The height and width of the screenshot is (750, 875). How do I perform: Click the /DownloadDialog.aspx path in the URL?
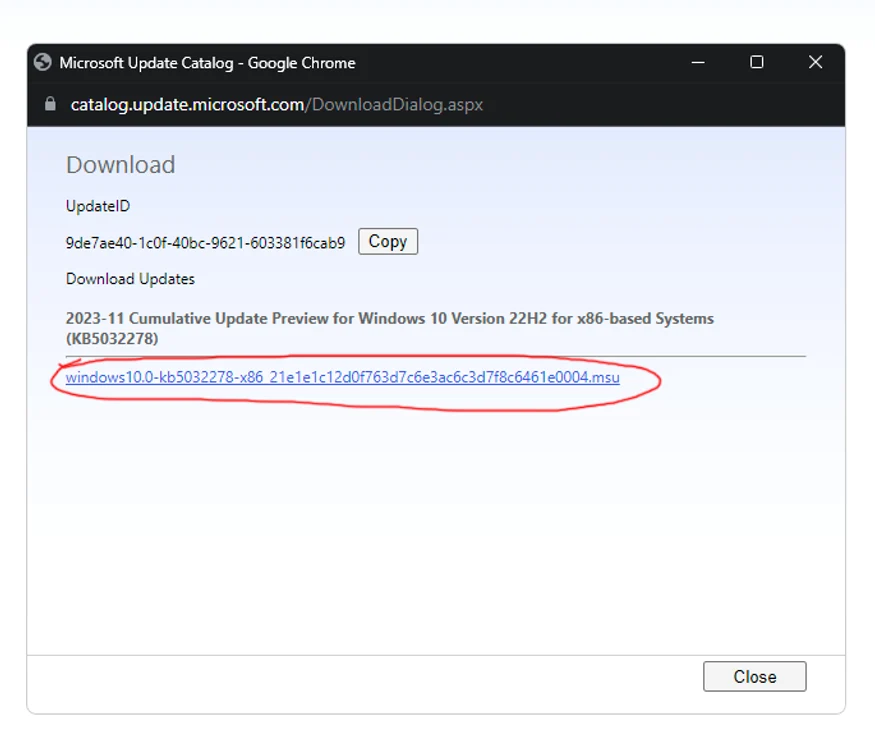point(394,104)
